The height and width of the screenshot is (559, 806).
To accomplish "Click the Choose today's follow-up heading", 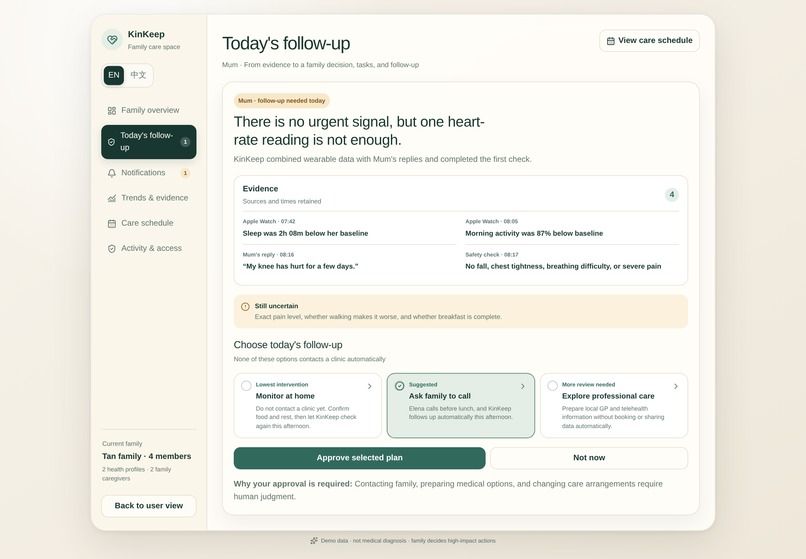I will click(x=288, y=345).
